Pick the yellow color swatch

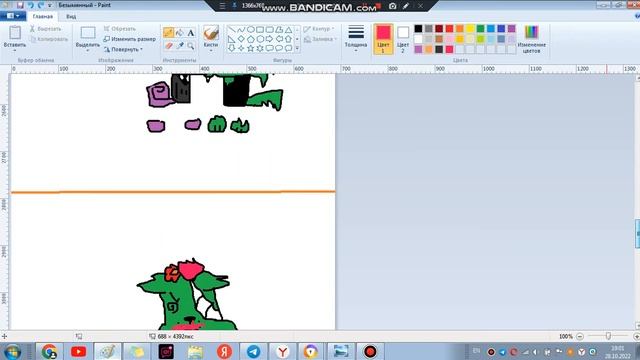470,28
